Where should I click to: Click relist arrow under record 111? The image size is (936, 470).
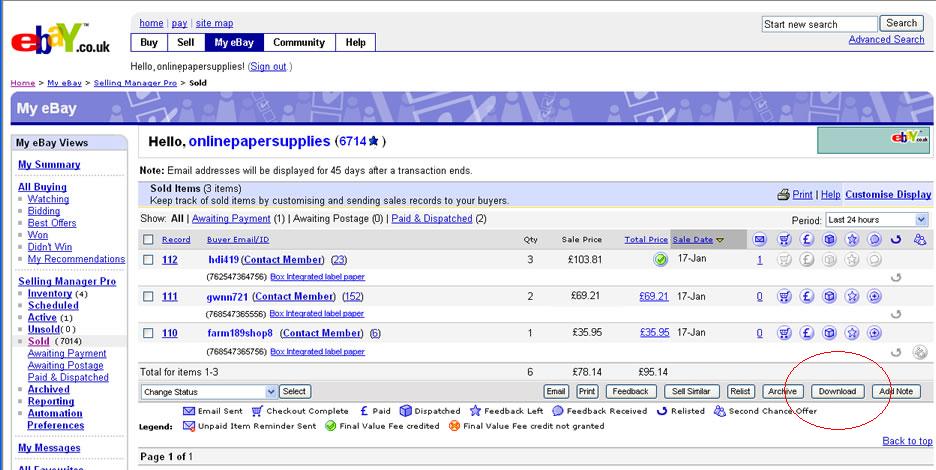pos(895,314)
